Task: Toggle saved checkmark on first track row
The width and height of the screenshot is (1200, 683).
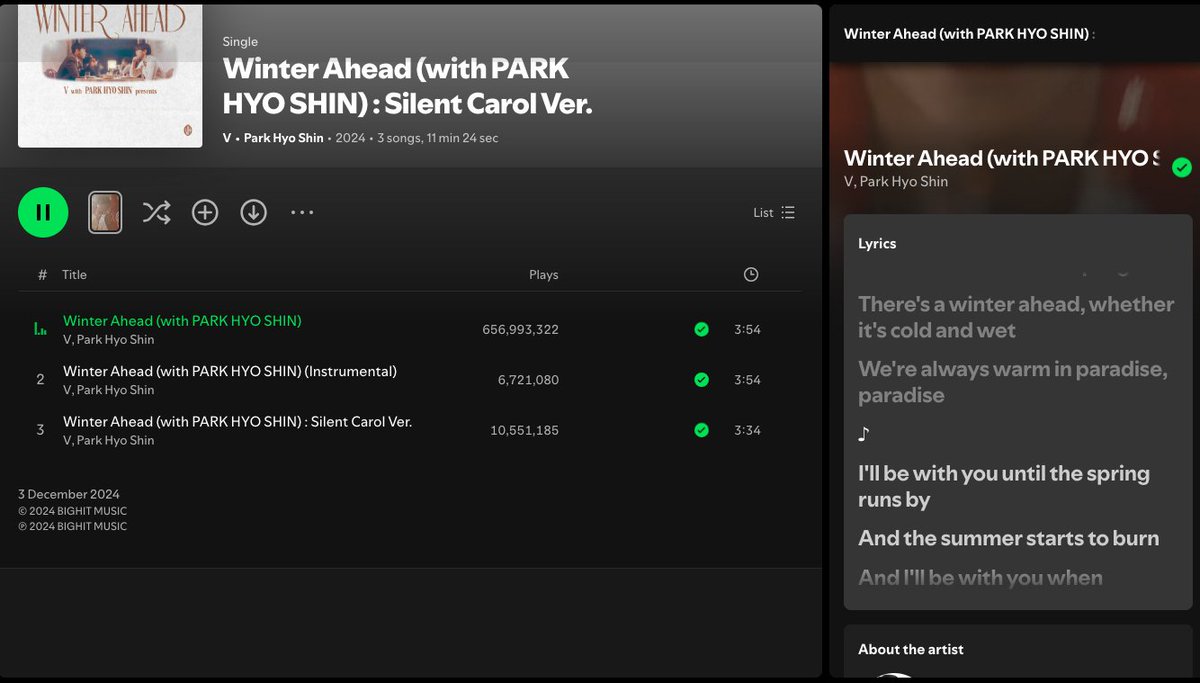Action: [x=701, y=329]
